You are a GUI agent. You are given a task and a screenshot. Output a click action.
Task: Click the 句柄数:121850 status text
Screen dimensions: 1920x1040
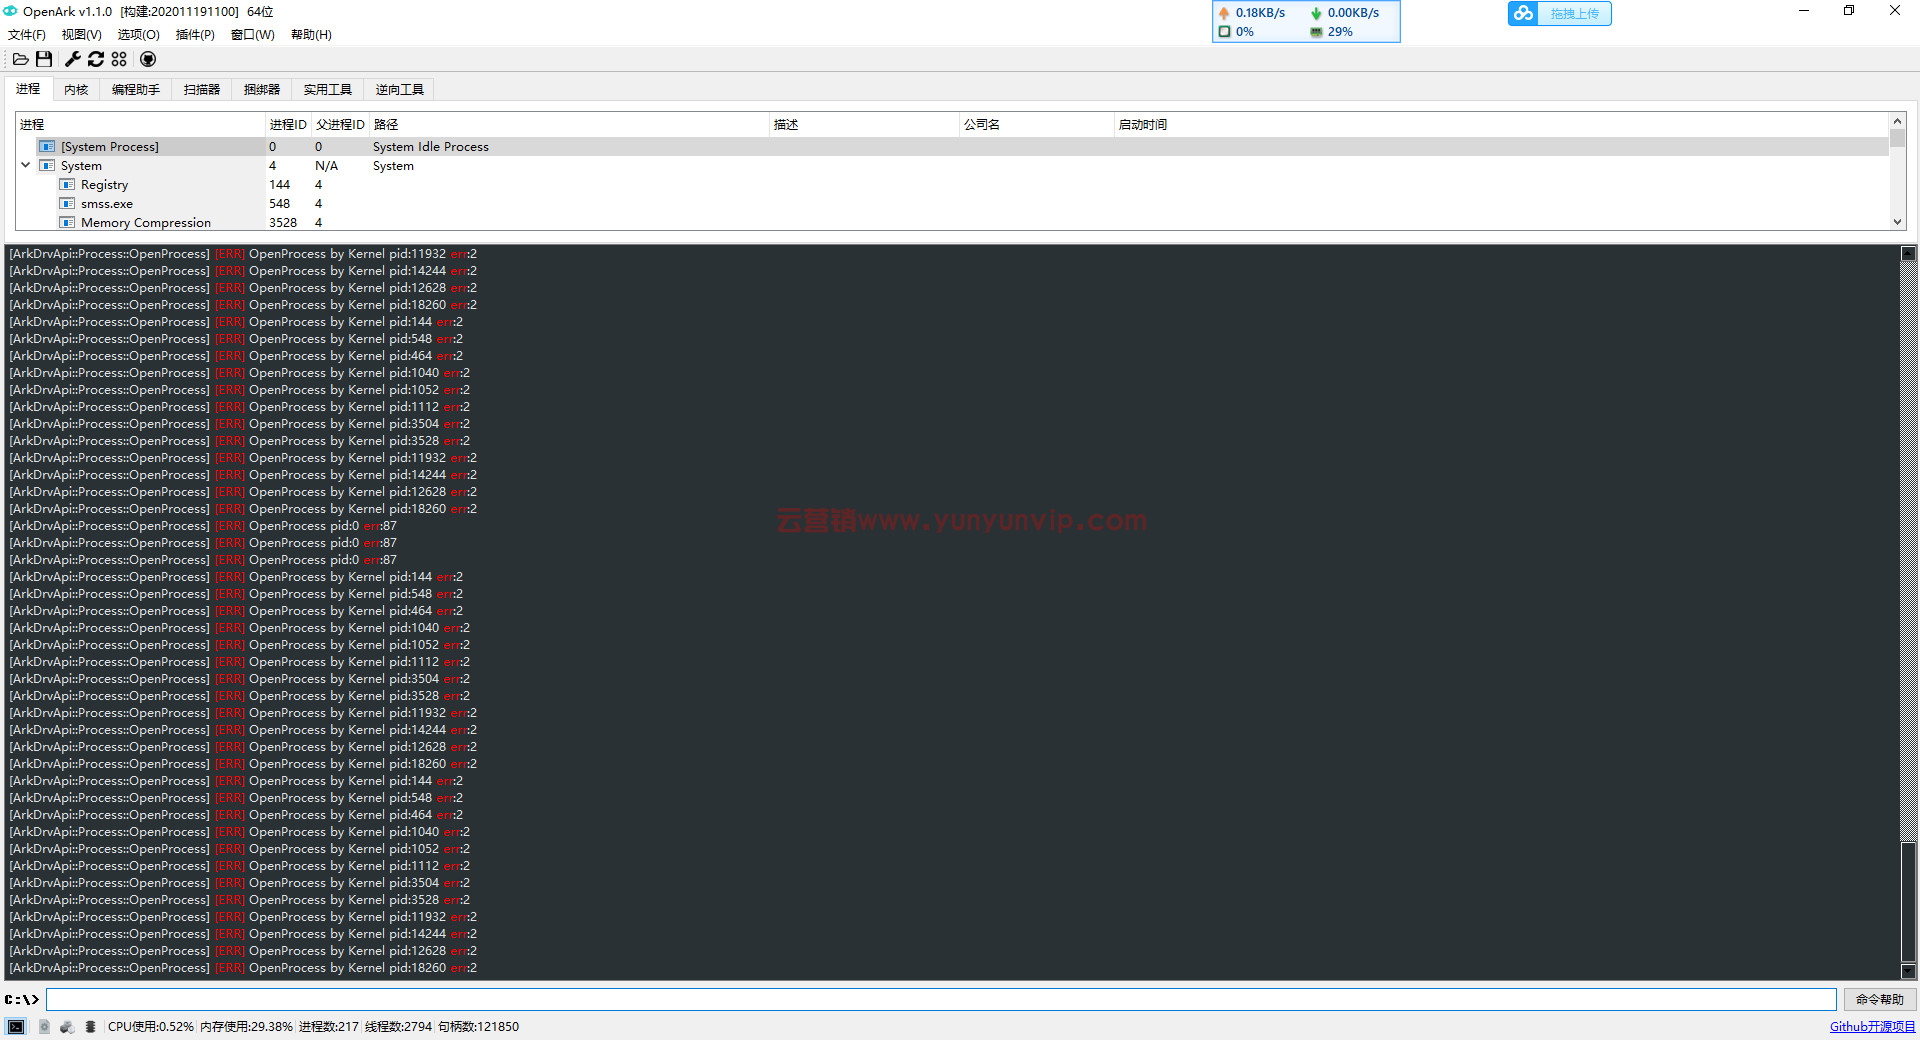478,1027
